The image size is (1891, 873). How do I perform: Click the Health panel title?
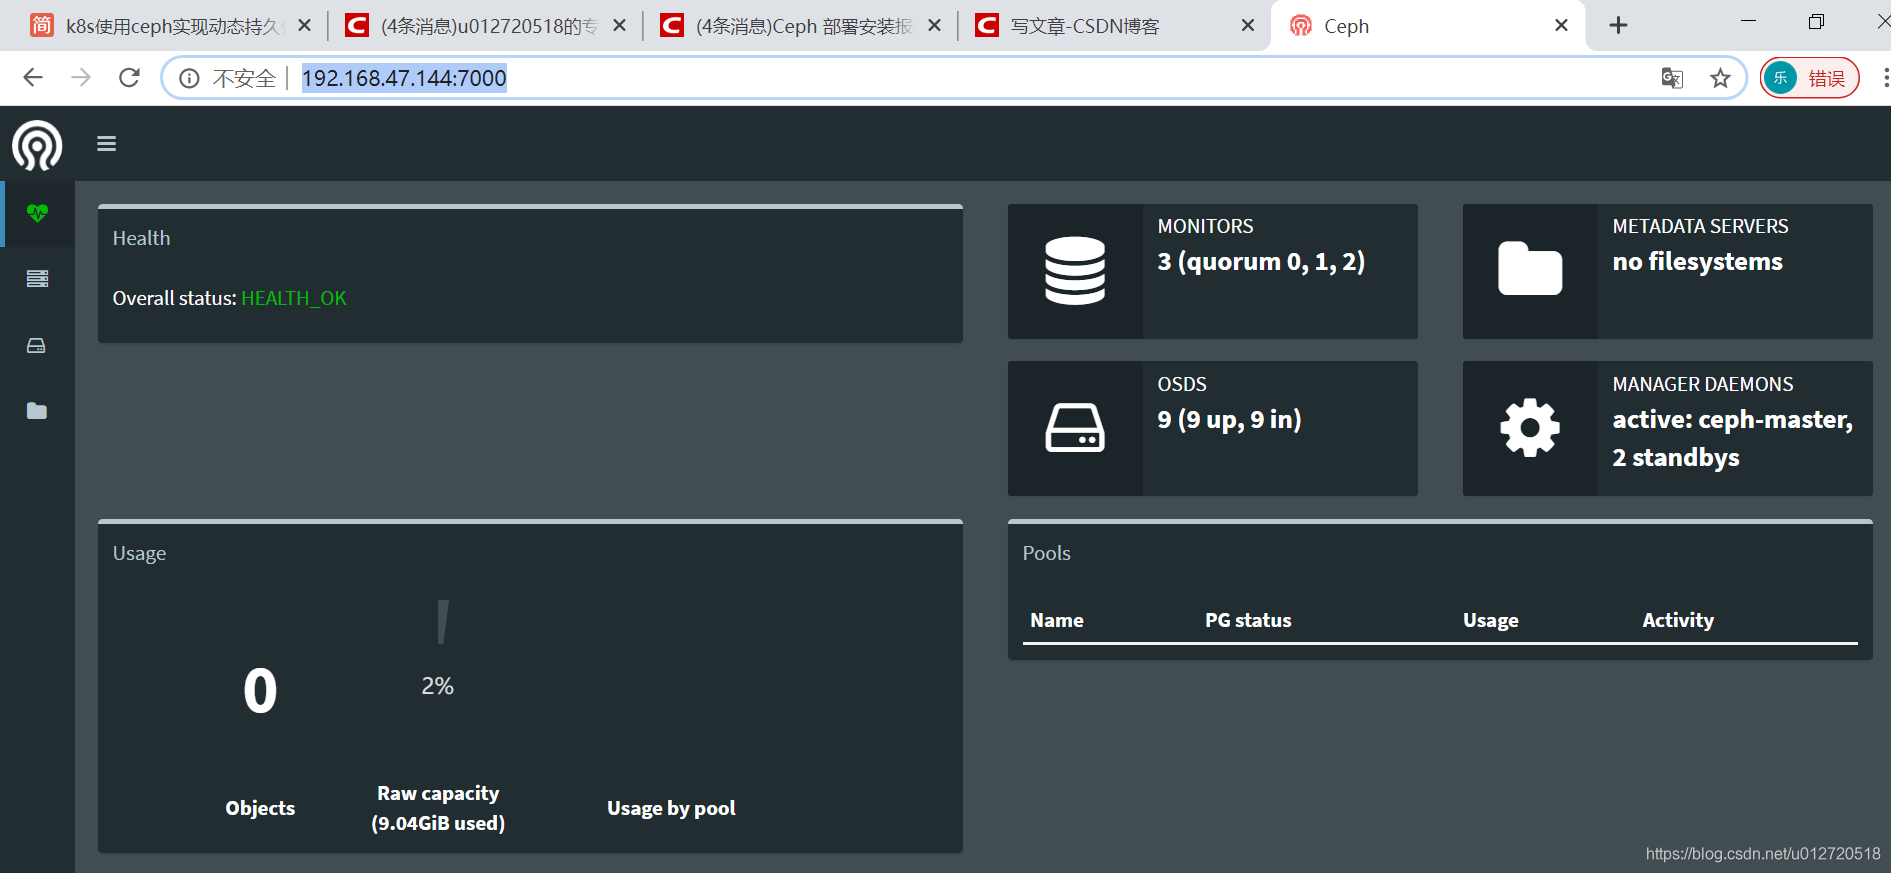[x=142, y=238]
